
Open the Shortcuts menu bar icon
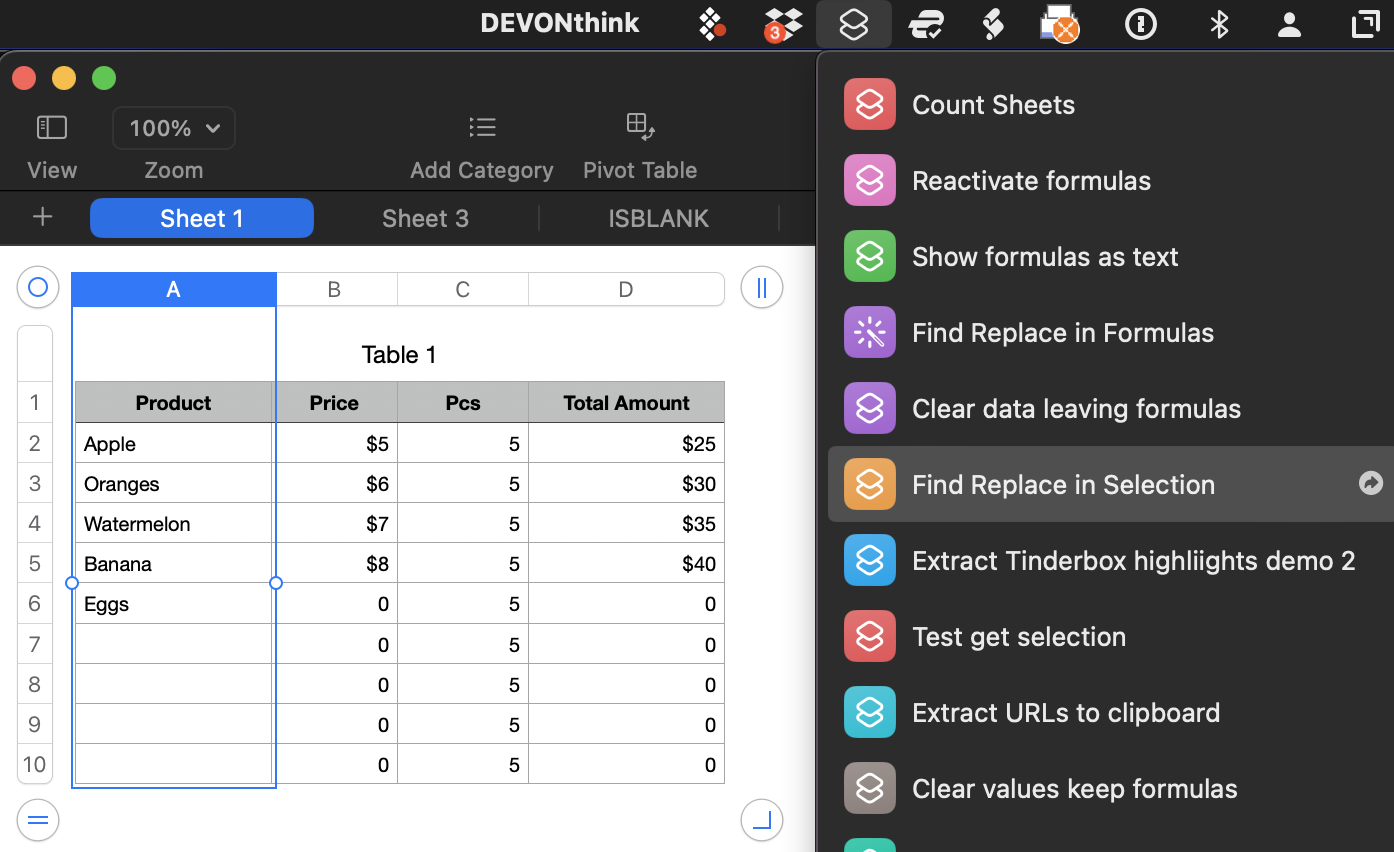[853, 24]
